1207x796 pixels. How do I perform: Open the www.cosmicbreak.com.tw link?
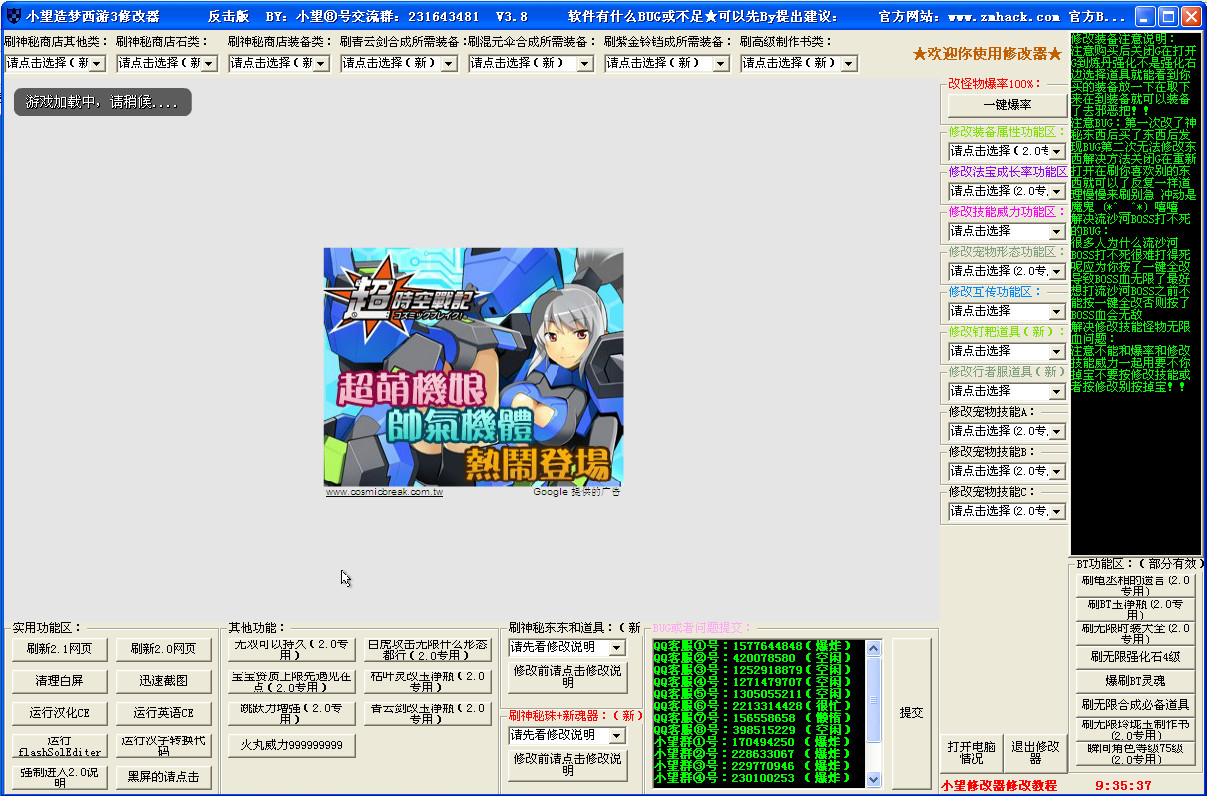[x=384, y=492]
